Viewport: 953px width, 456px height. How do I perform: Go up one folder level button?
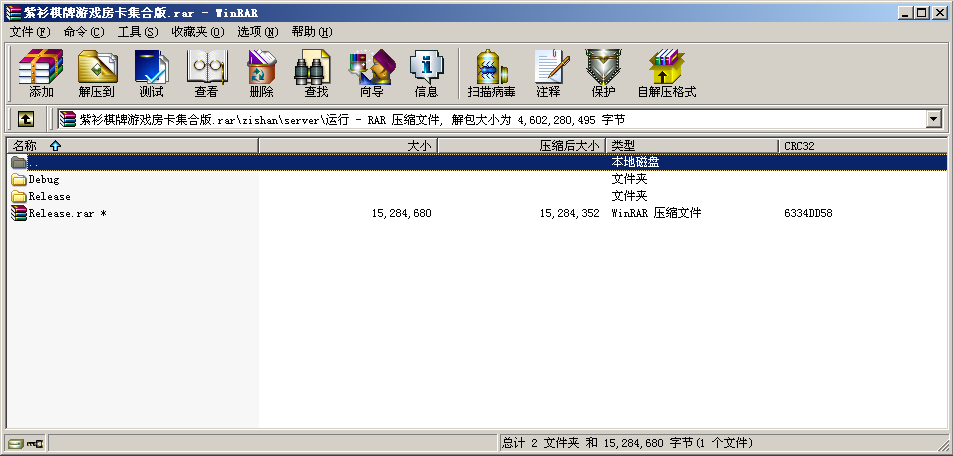tap(25, 119)
